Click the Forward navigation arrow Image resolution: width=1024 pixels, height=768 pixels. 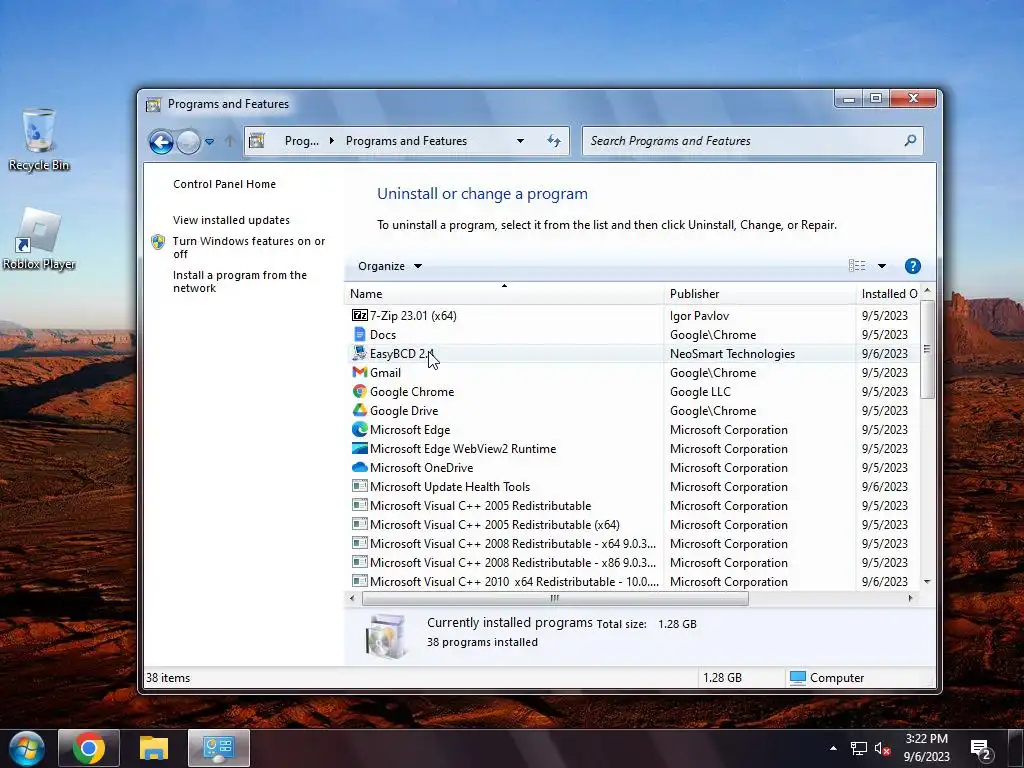point(188,141)
